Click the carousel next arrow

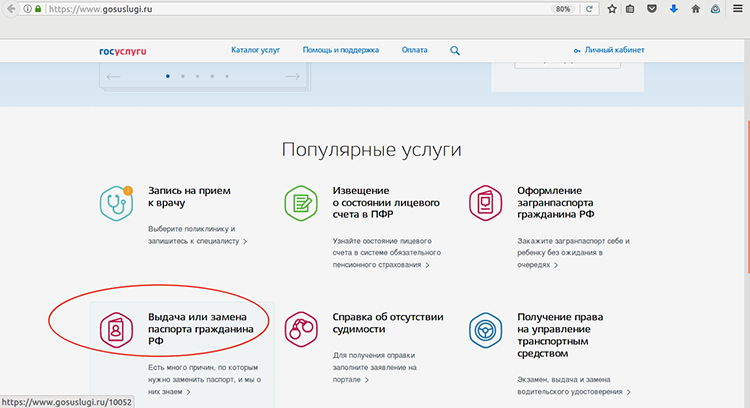292,76
